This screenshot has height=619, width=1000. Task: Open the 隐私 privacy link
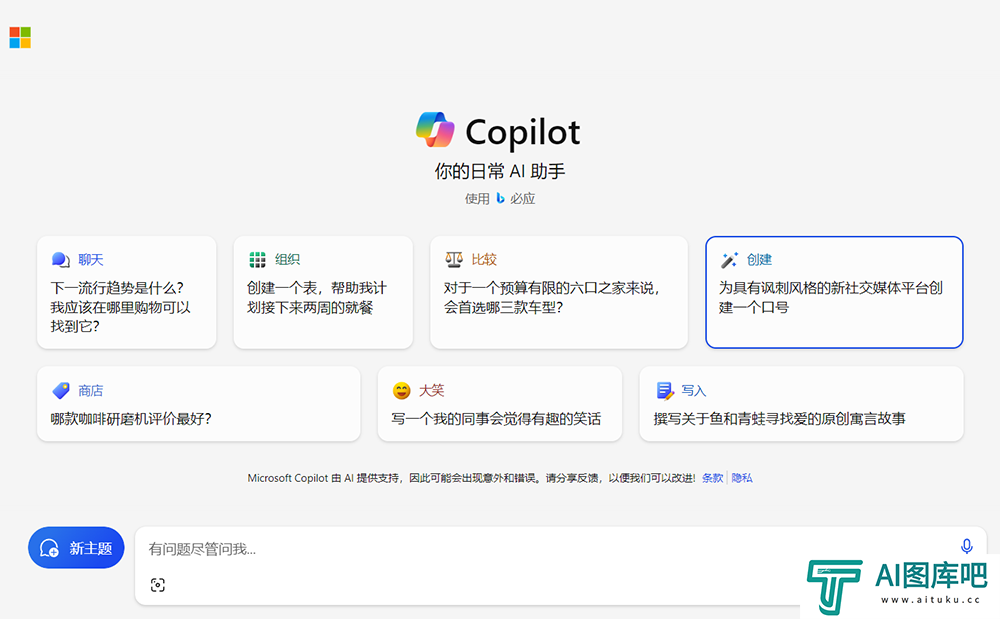742,478
